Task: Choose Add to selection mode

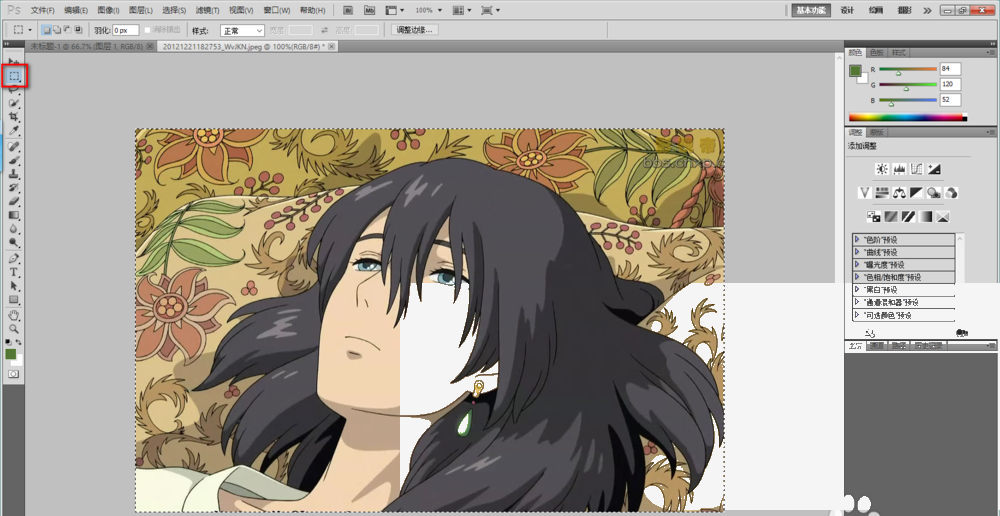Action: click(x=57, y=30)
